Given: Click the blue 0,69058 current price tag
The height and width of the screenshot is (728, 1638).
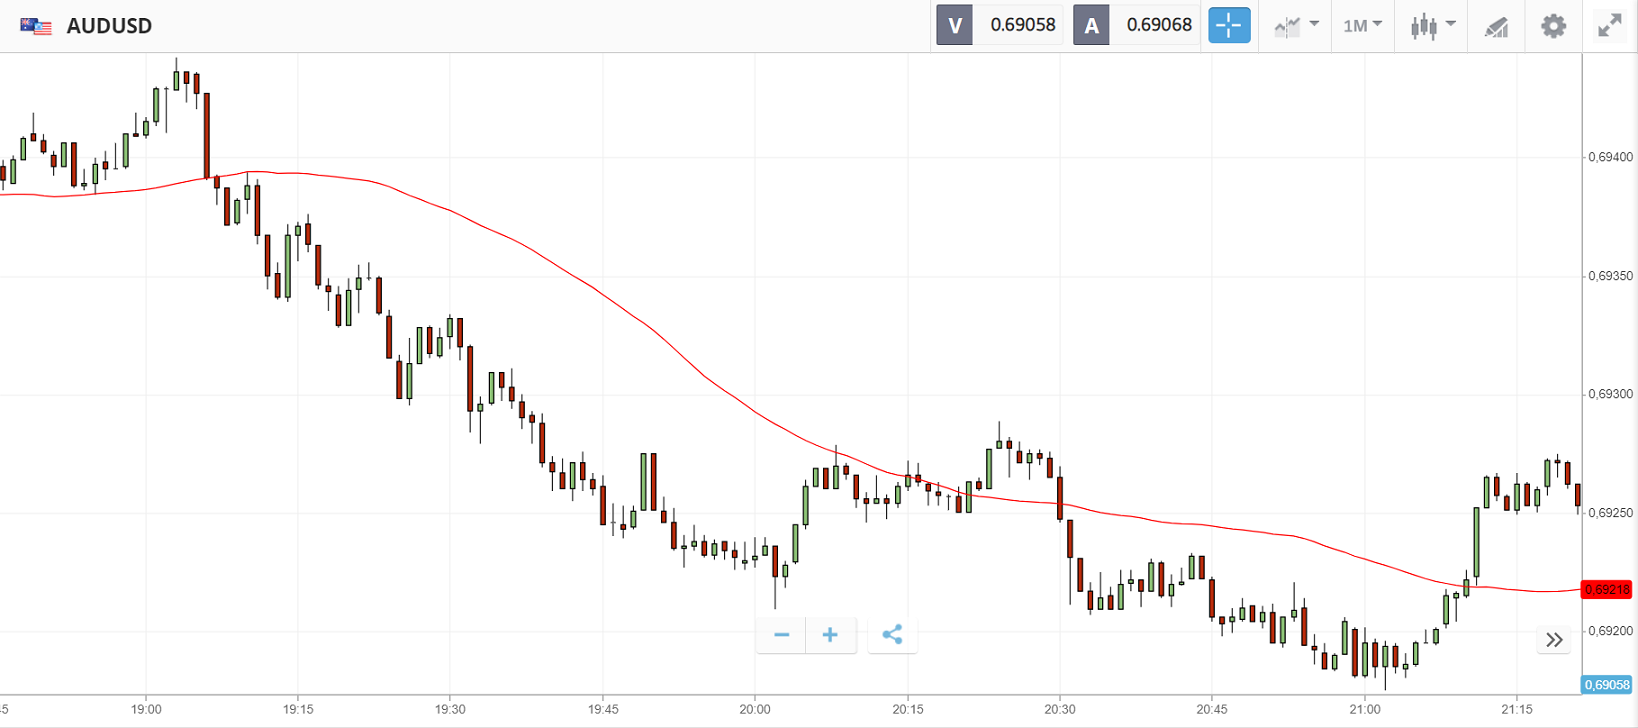Looking at the screenshot, I should (x=1607, y=685).
